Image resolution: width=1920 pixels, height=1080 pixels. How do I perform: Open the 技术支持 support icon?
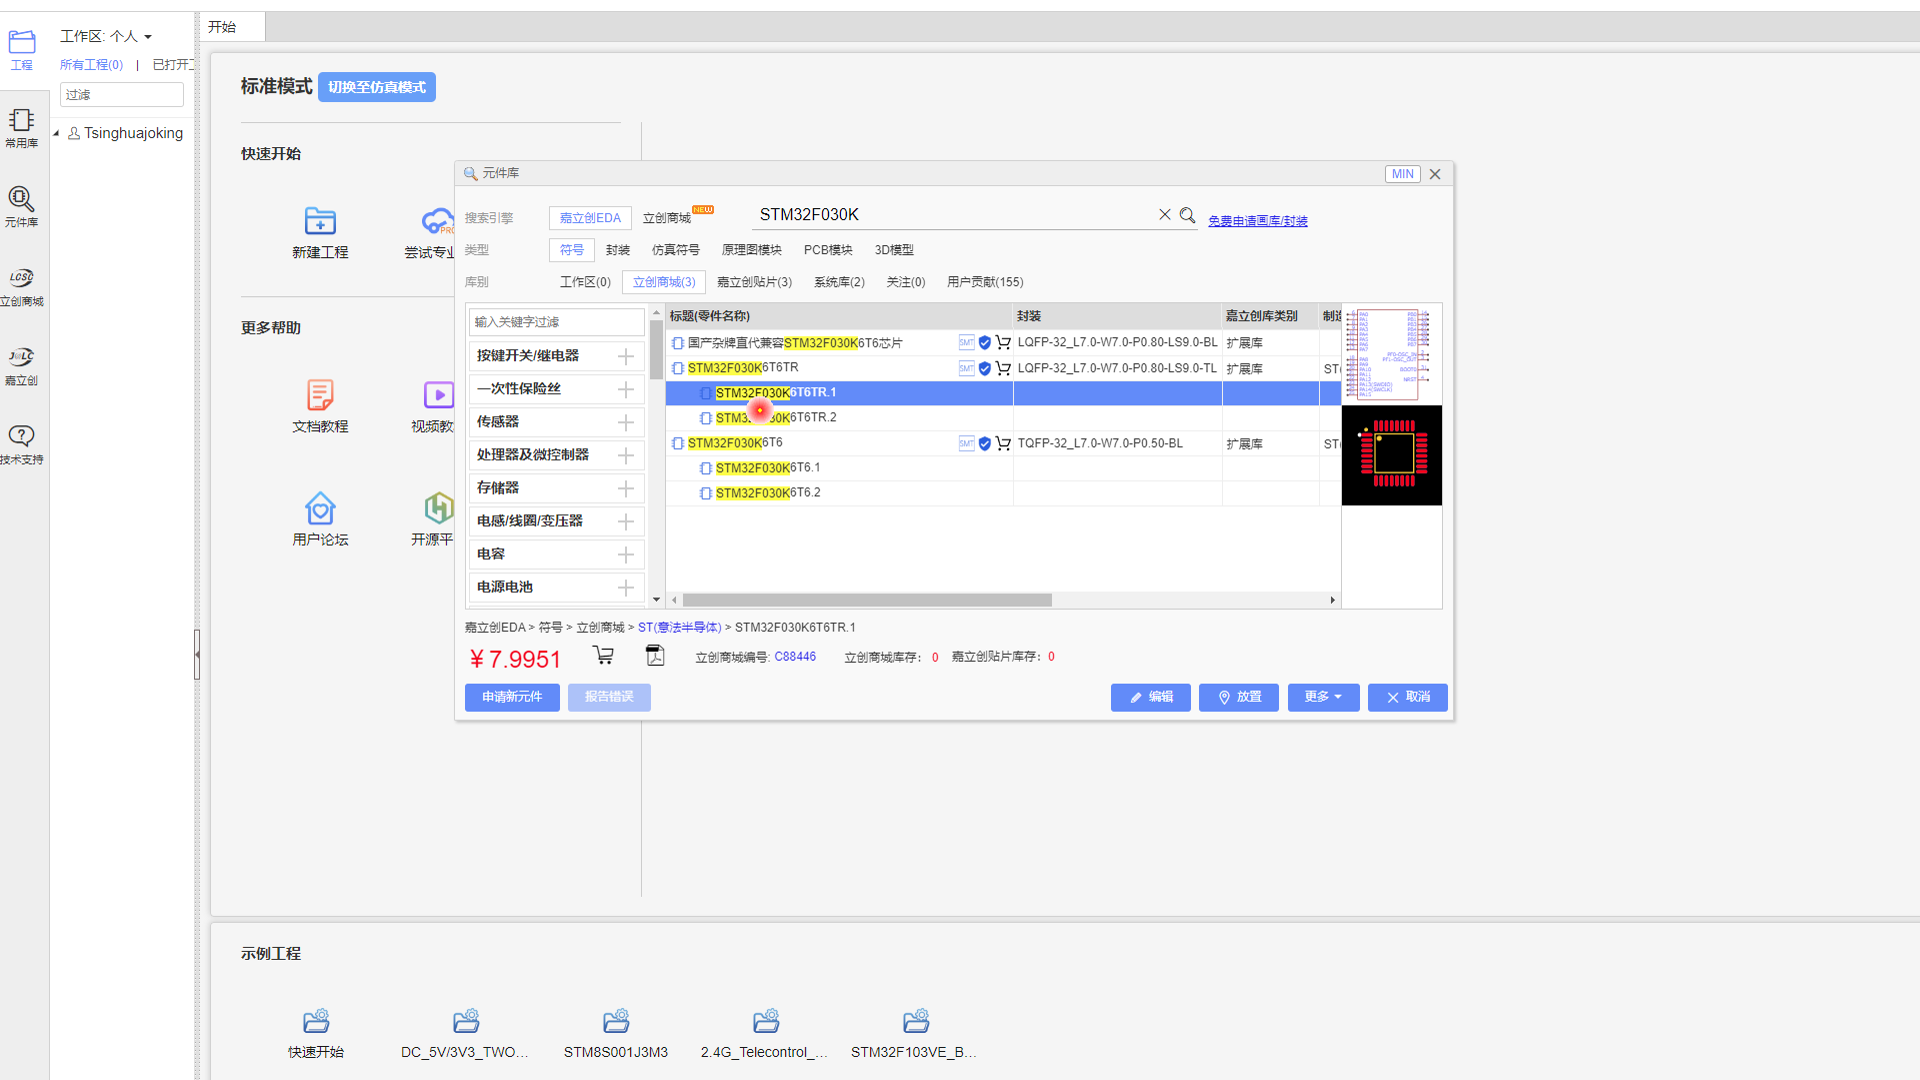(x=21, y=445)
